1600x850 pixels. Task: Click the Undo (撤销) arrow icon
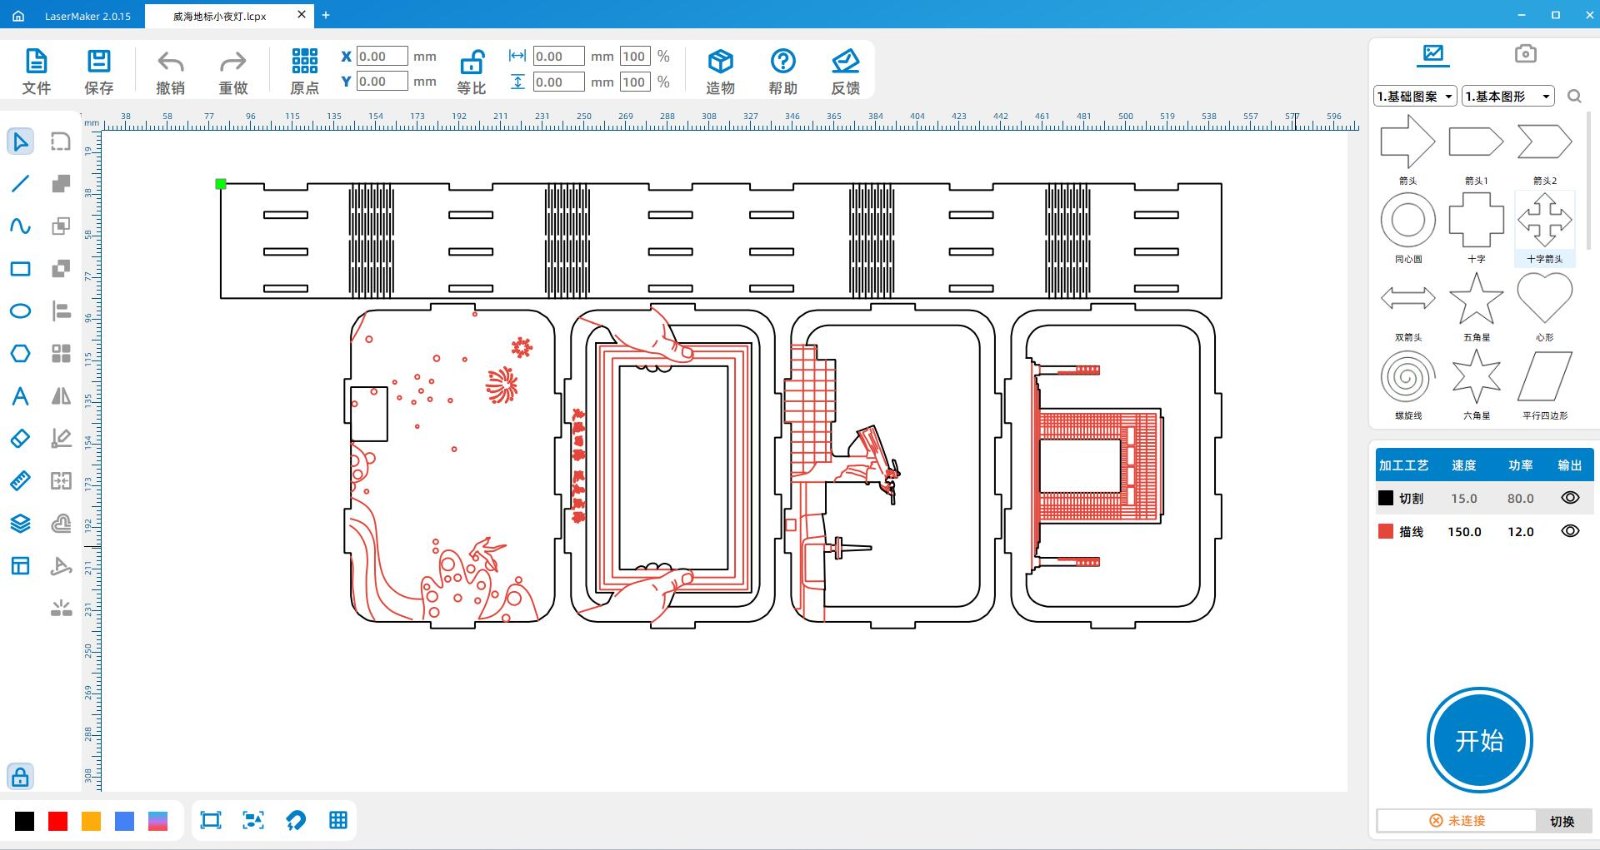click(170, 62)
